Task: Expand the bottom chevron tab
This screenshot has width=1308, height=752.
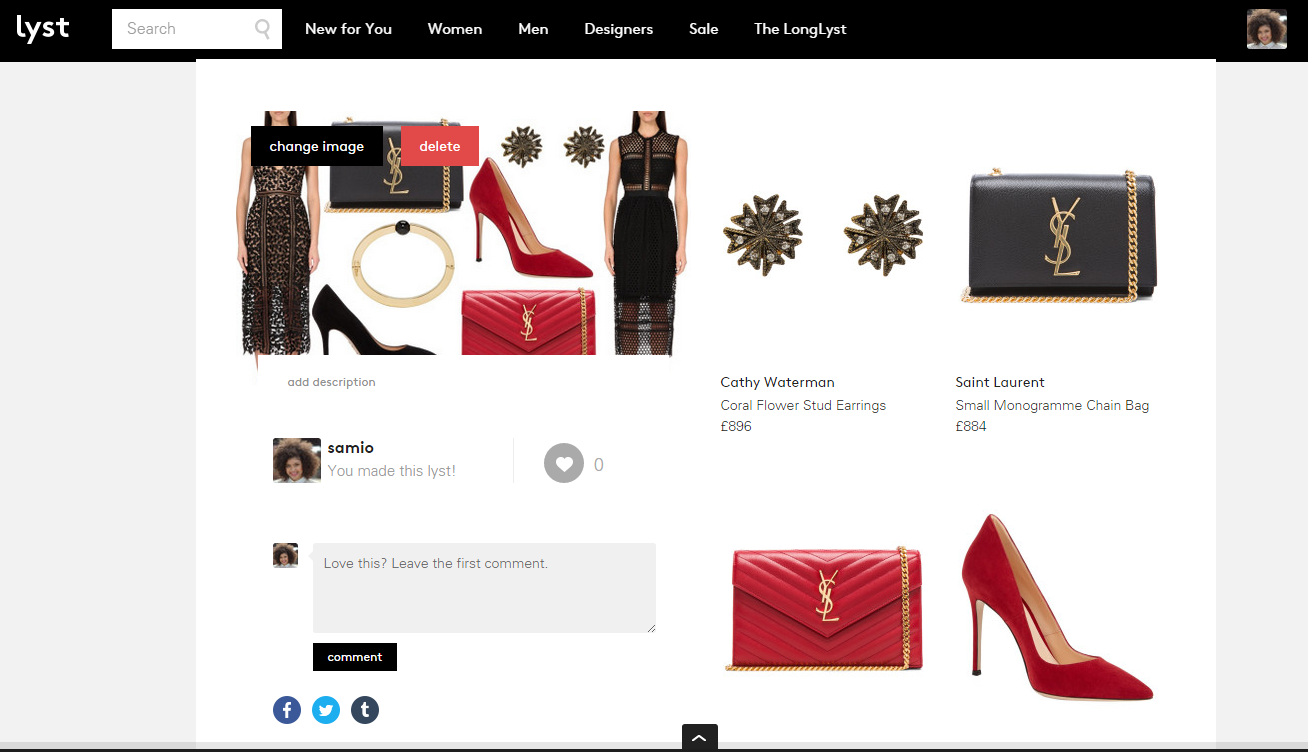Action: tap(700, 738)
